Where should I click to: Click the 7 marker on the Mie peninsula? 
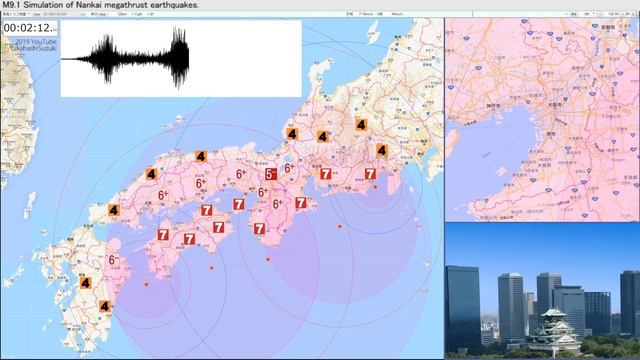coord(301,202)
